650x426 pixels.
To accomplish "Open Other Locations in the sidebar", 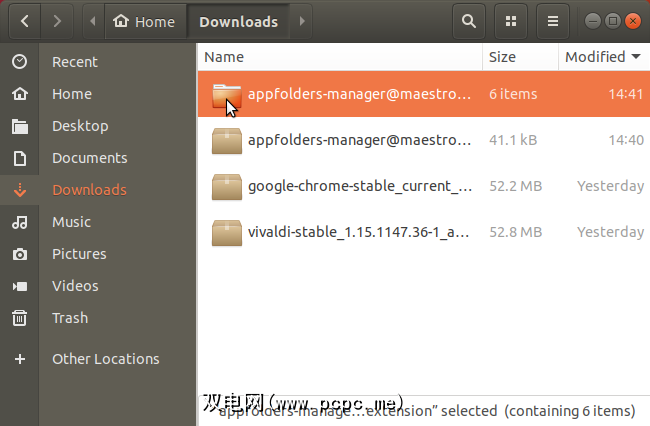I will click(106, 359).
